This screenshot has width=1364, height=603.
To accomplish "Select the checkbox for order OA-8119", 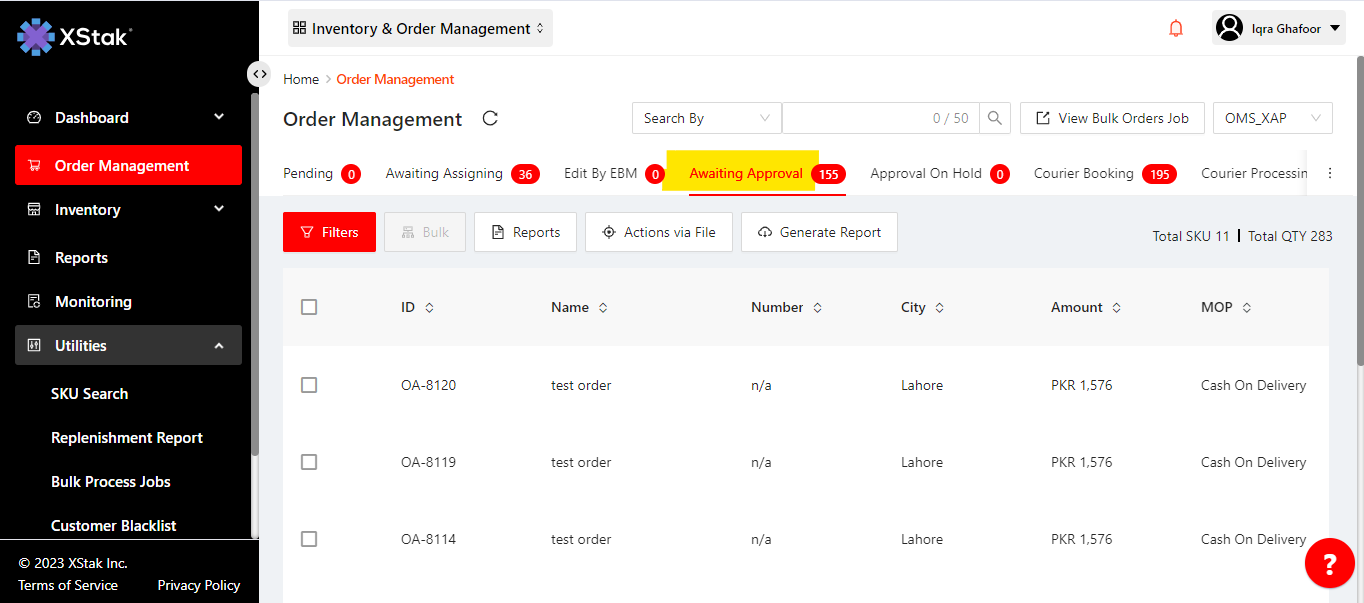I will [309, 462].
